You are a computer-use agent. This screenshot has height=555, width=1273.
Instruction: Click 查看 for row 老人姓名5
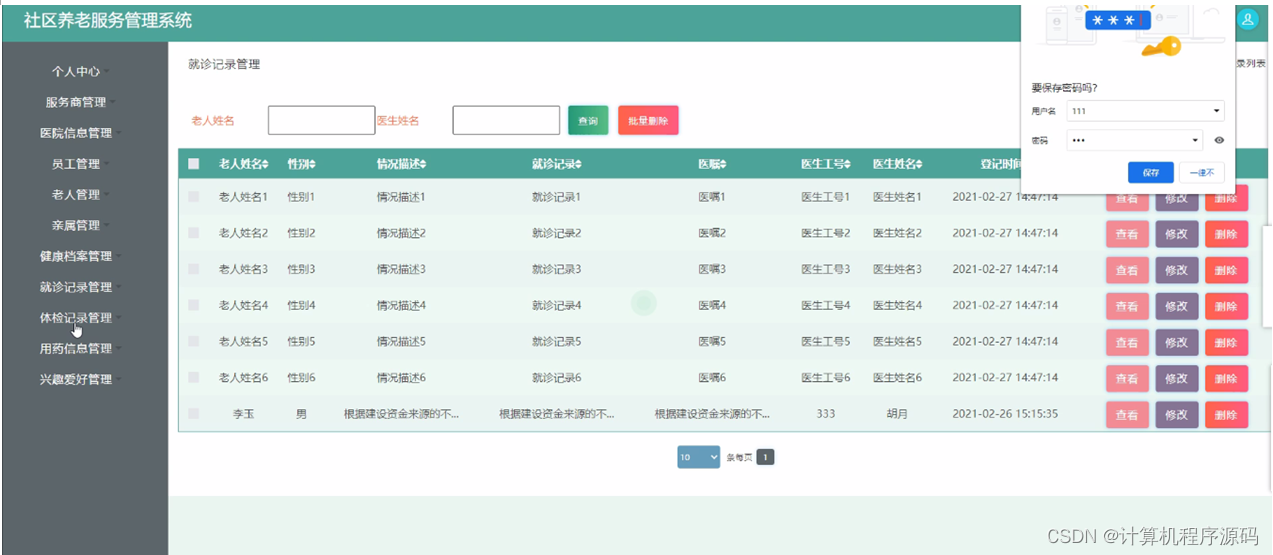pos(1127,342)
